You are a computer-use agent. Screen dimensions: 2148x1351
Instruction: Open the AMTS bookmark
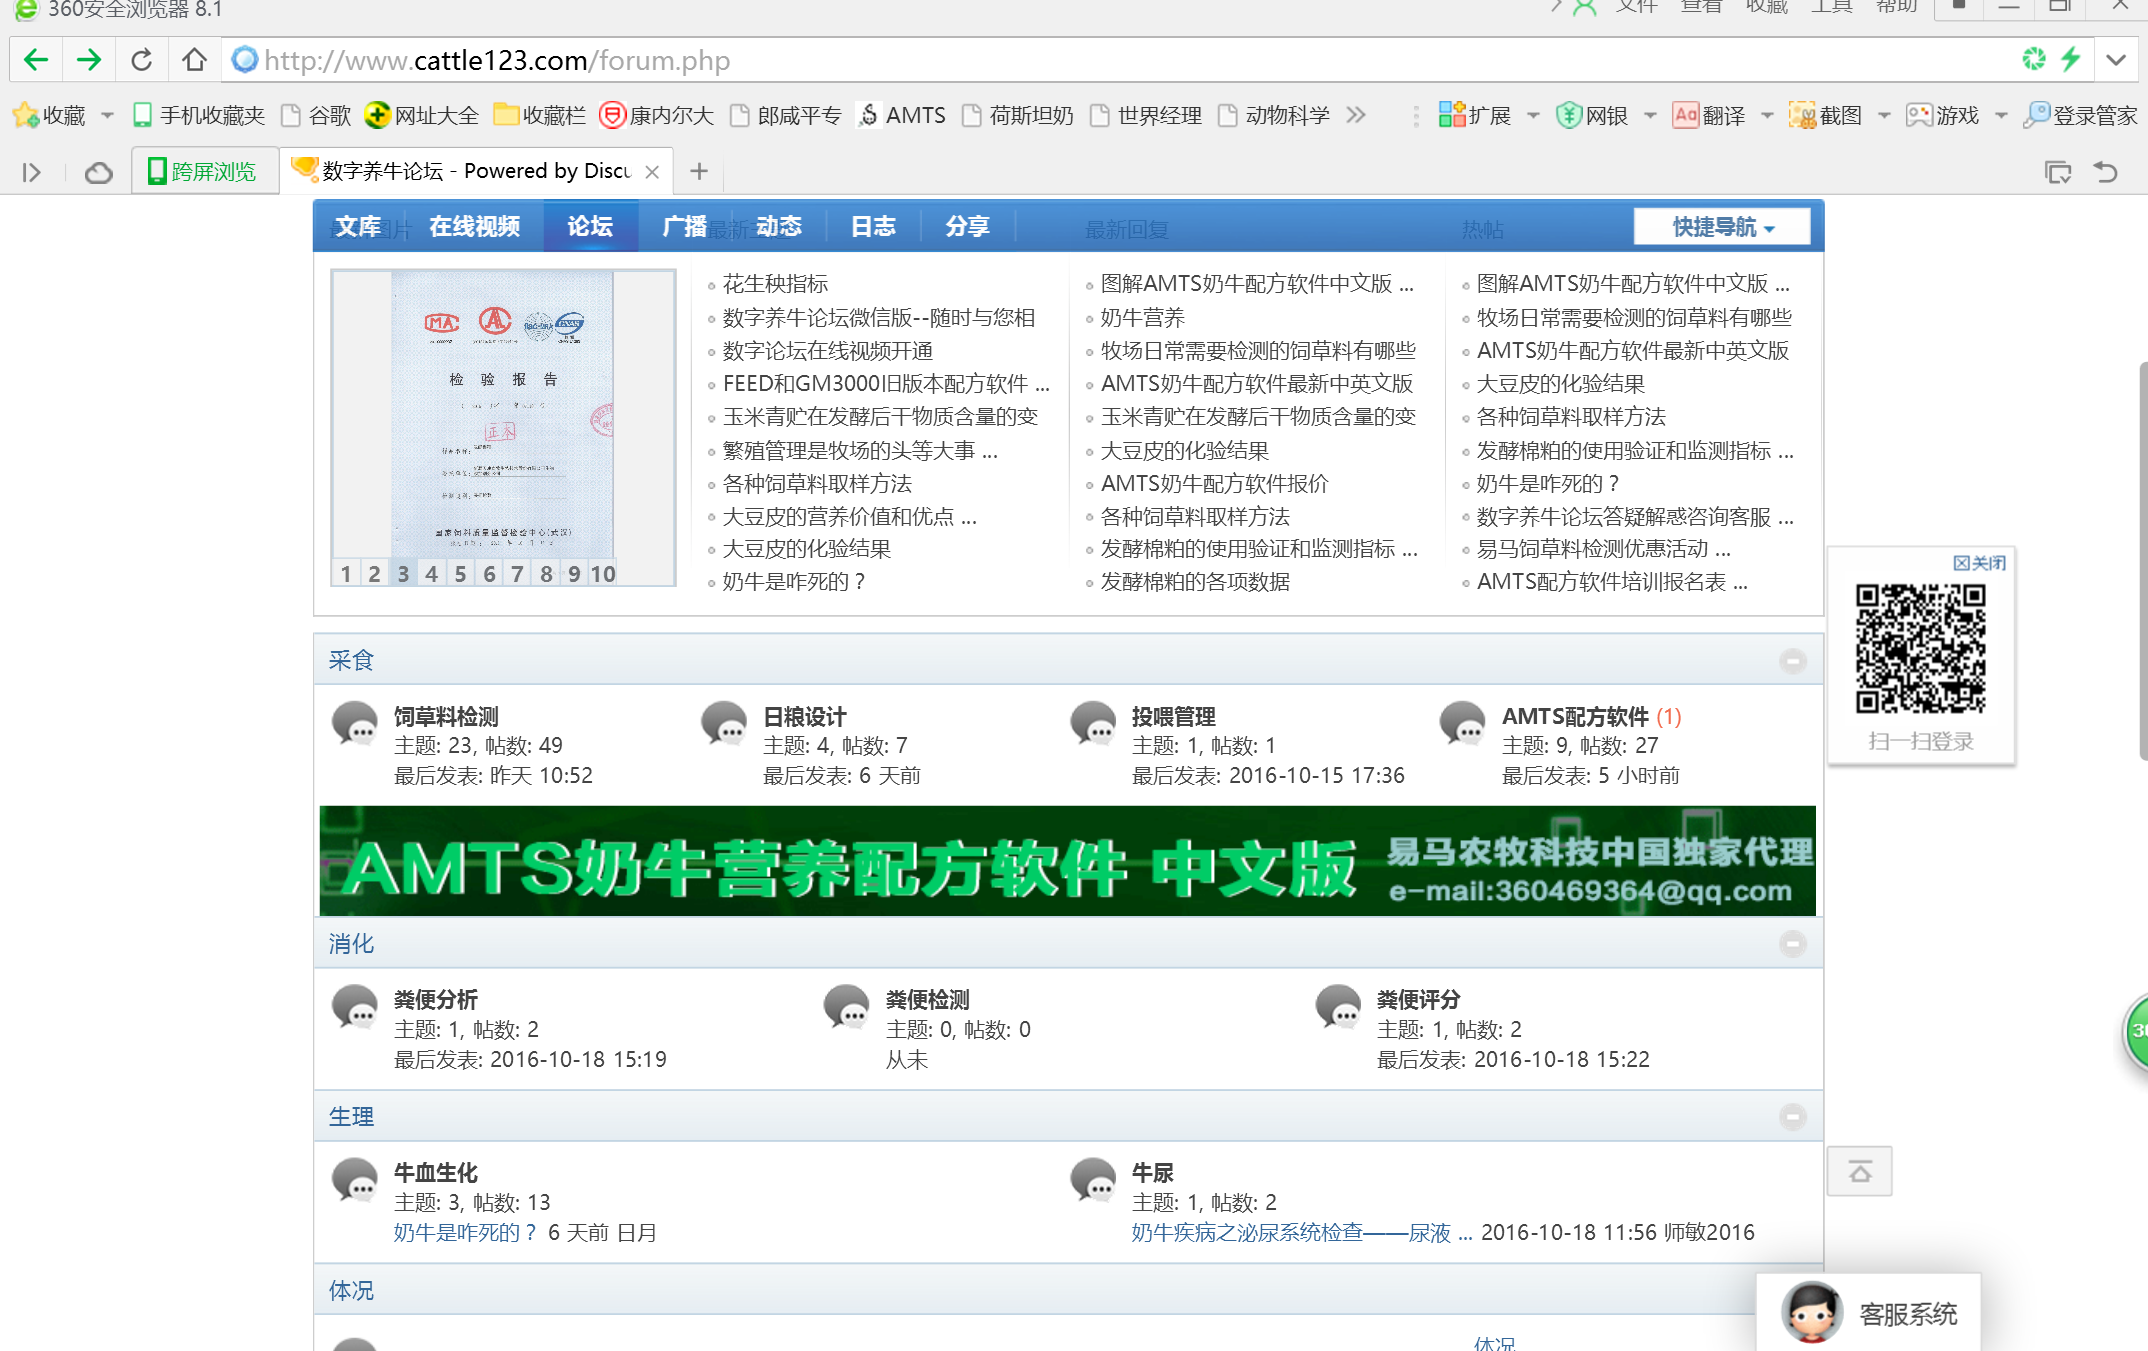pos(902,115)
